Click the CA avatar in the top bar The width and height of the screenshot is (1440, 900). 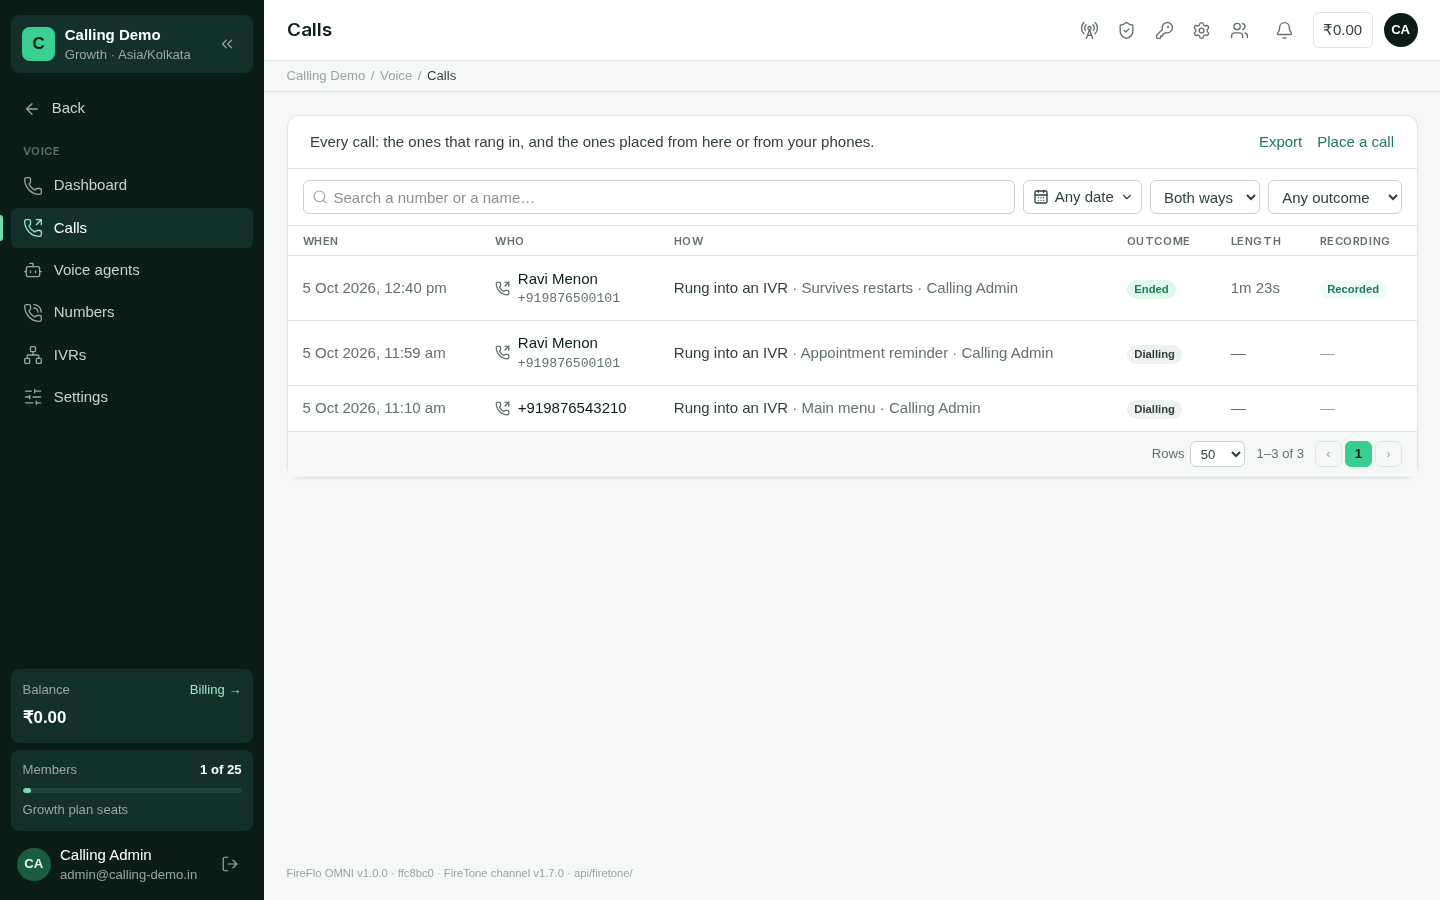point(1400,30)
